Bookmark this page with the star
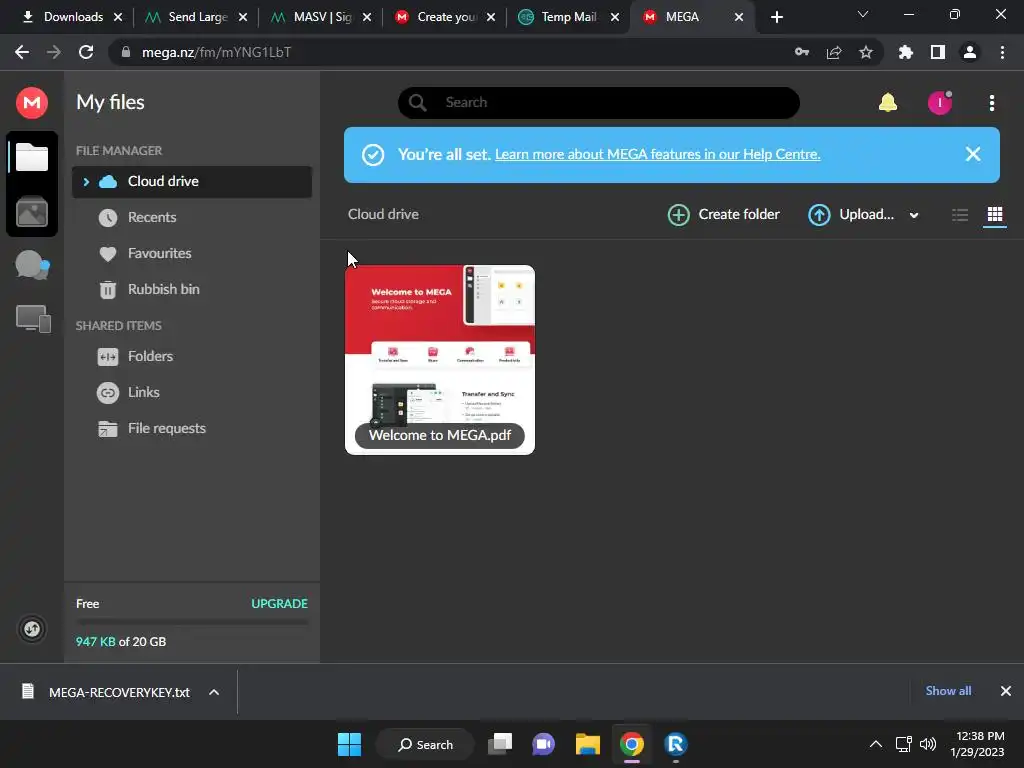The height and width of the screenshot is (768, 1024). point(866,52)
